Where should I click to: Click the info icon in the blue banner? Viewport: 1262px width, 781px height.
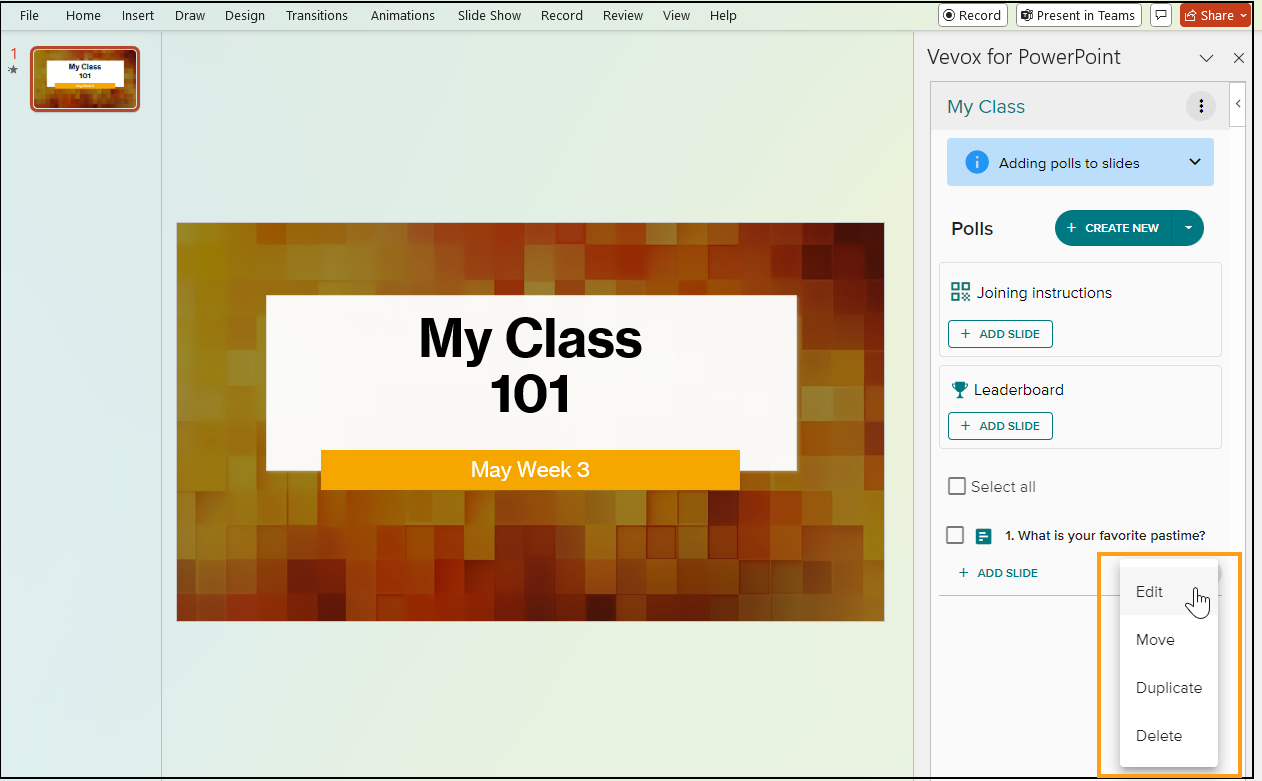(x=977, y=161)
